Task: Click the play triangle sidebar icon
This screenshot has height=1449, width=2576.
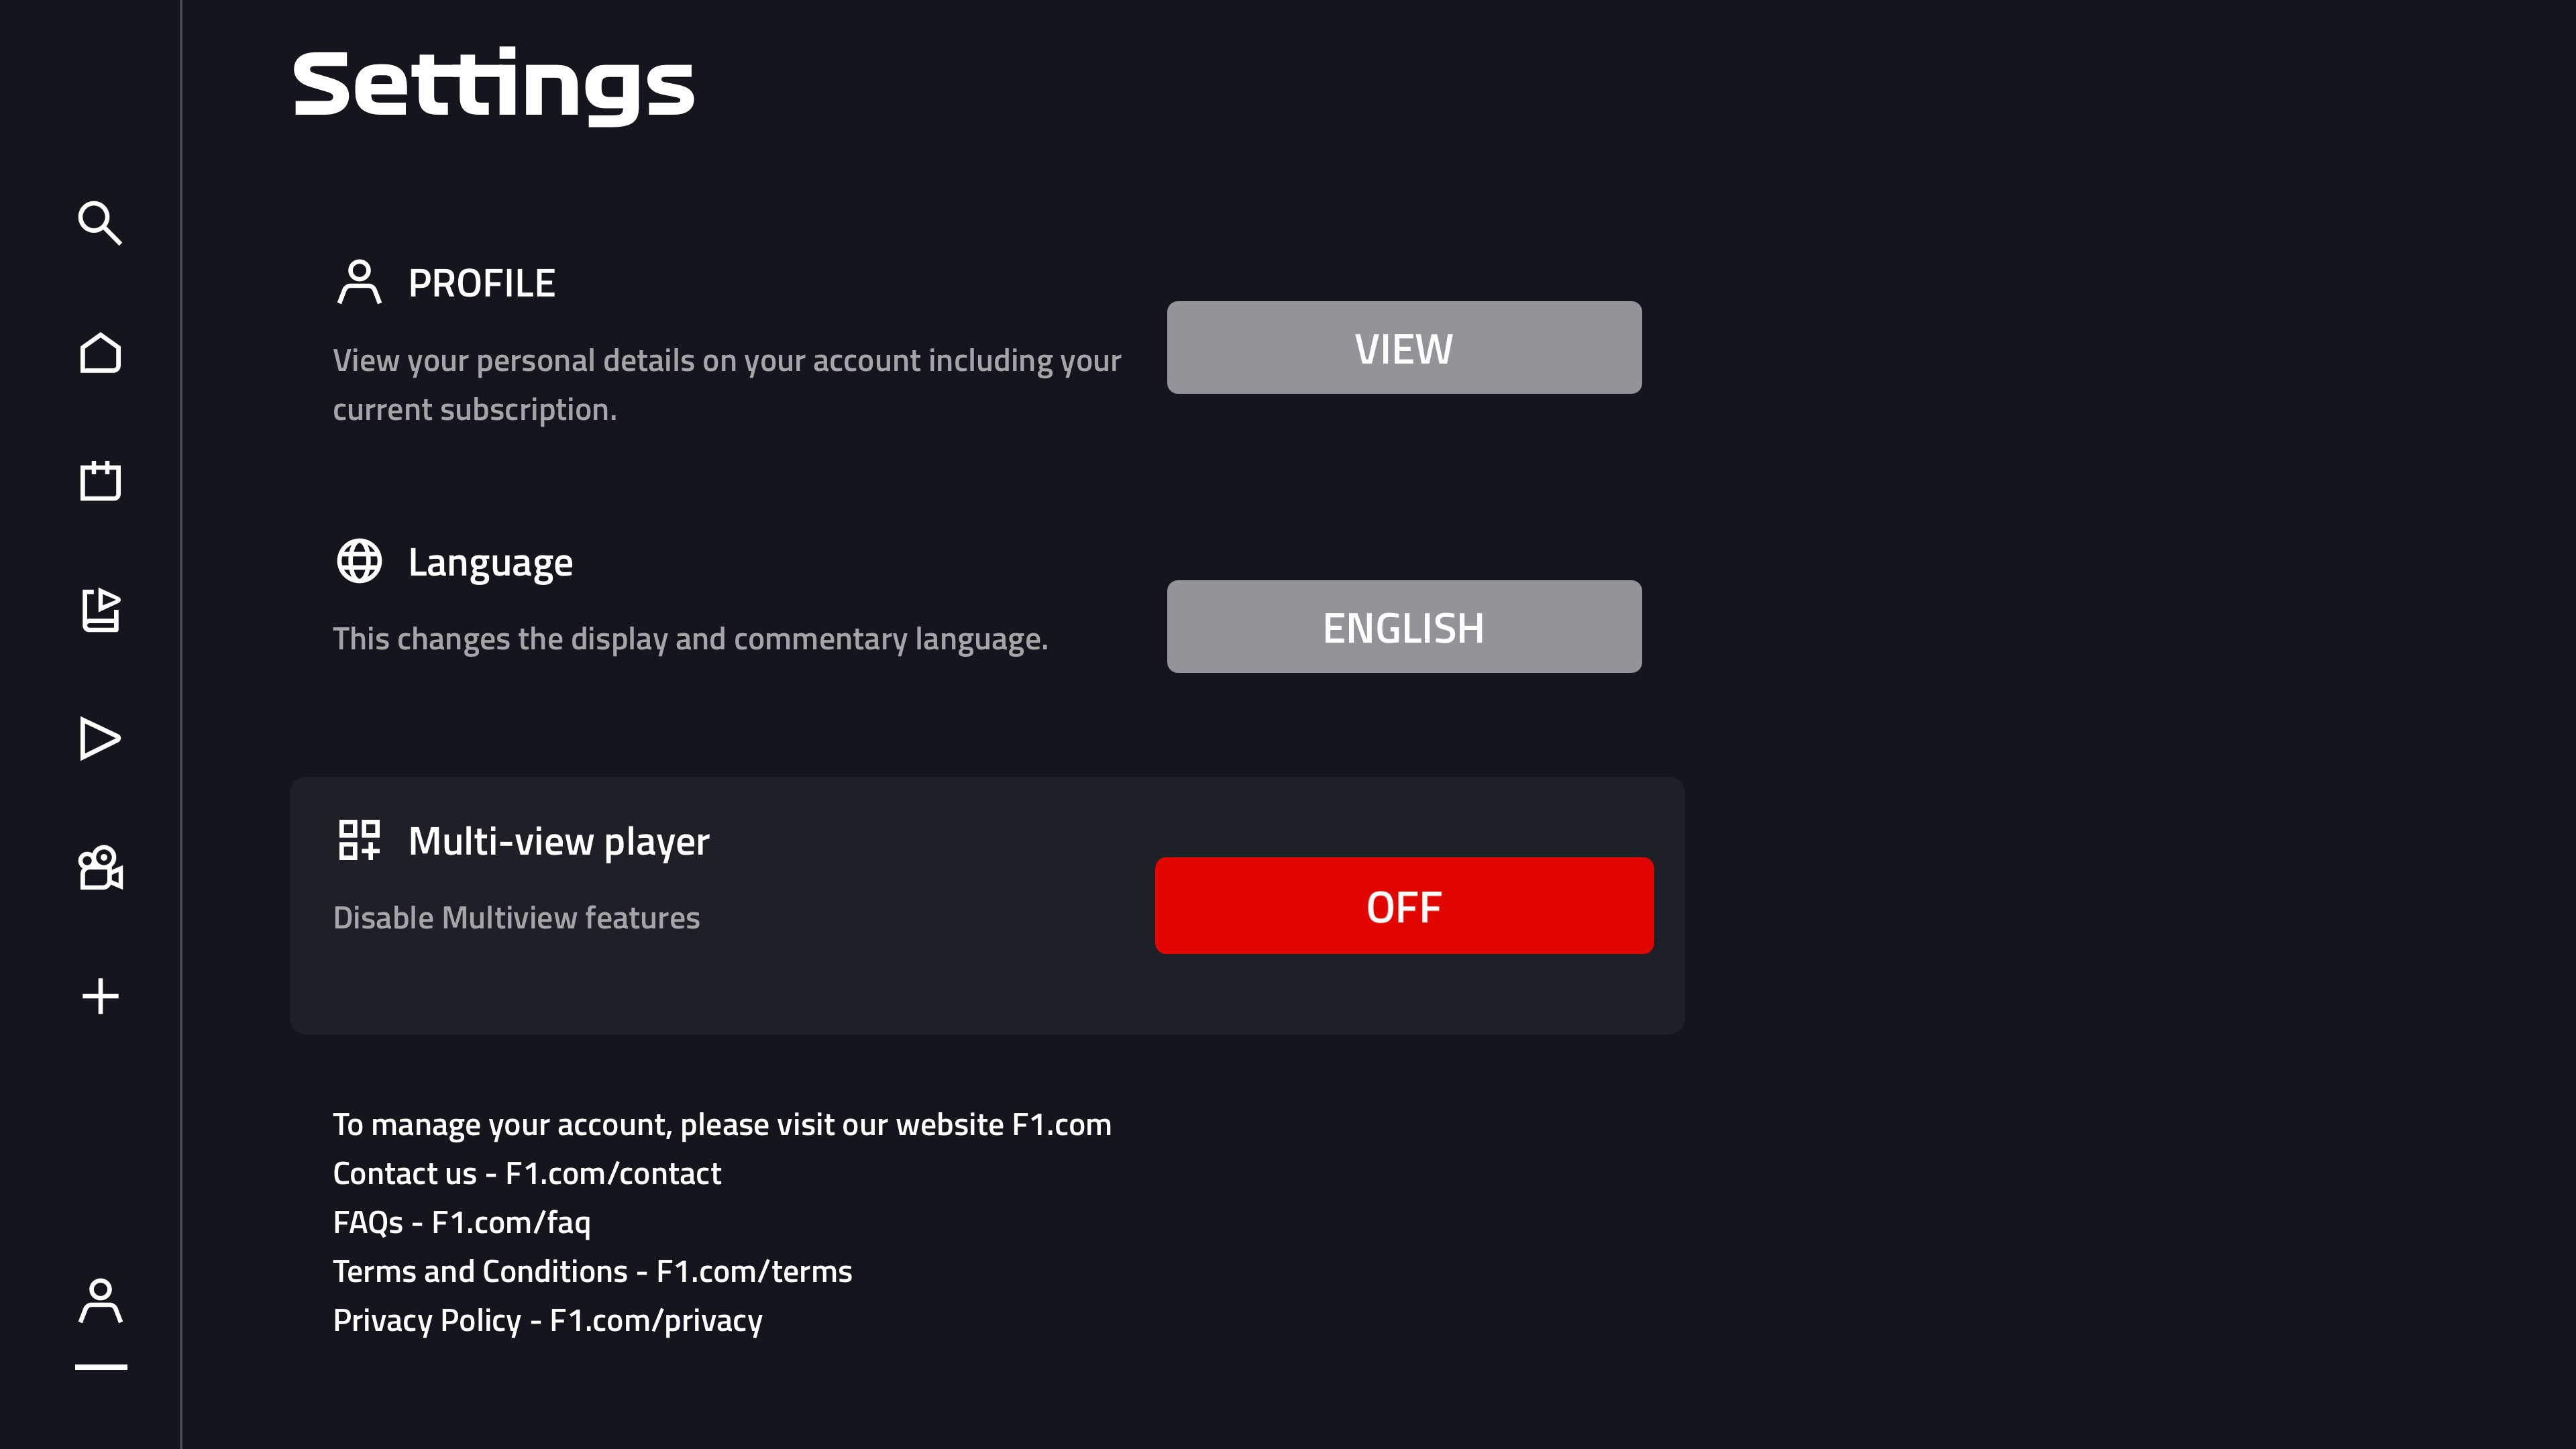Action: coord(100,739)
